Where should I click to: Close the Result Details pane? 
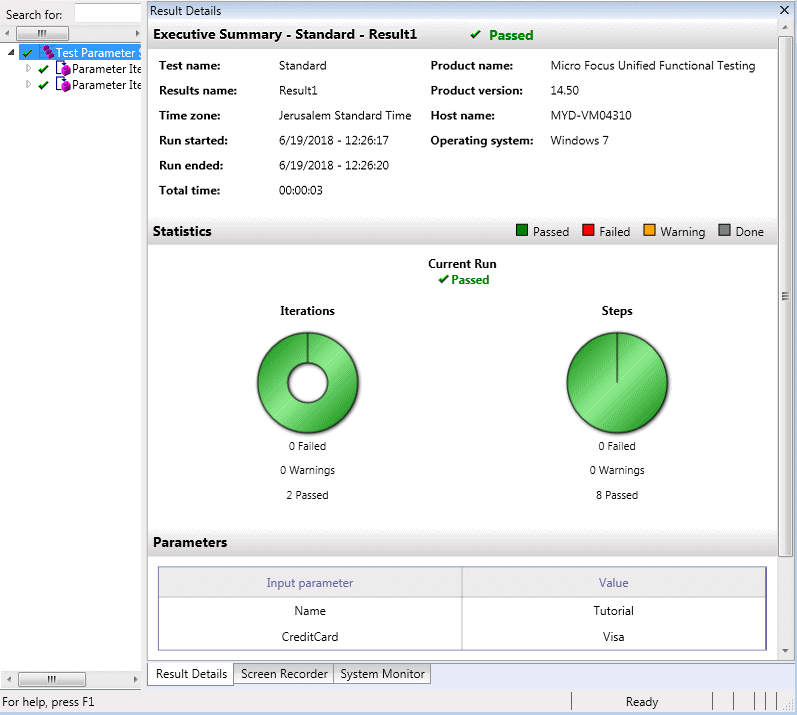[x=783, y=10]
